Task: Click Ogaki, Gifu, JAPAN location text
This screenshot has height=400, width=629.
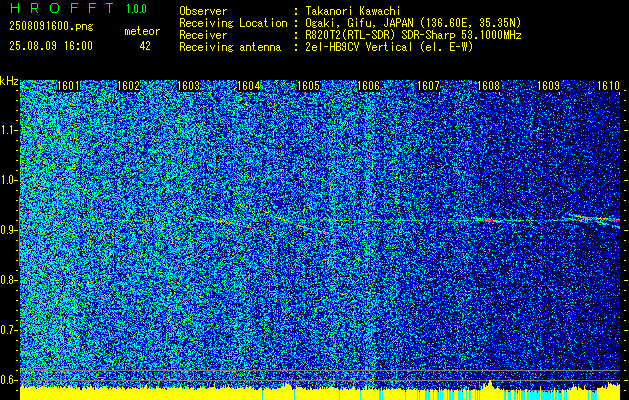Action: coord(413,23)
